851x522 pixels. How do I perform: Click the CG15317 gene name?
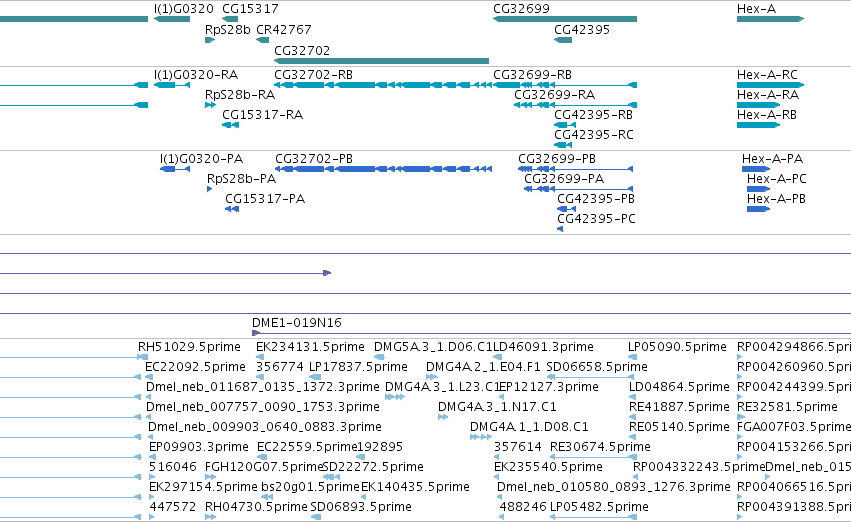pos(250,9)
